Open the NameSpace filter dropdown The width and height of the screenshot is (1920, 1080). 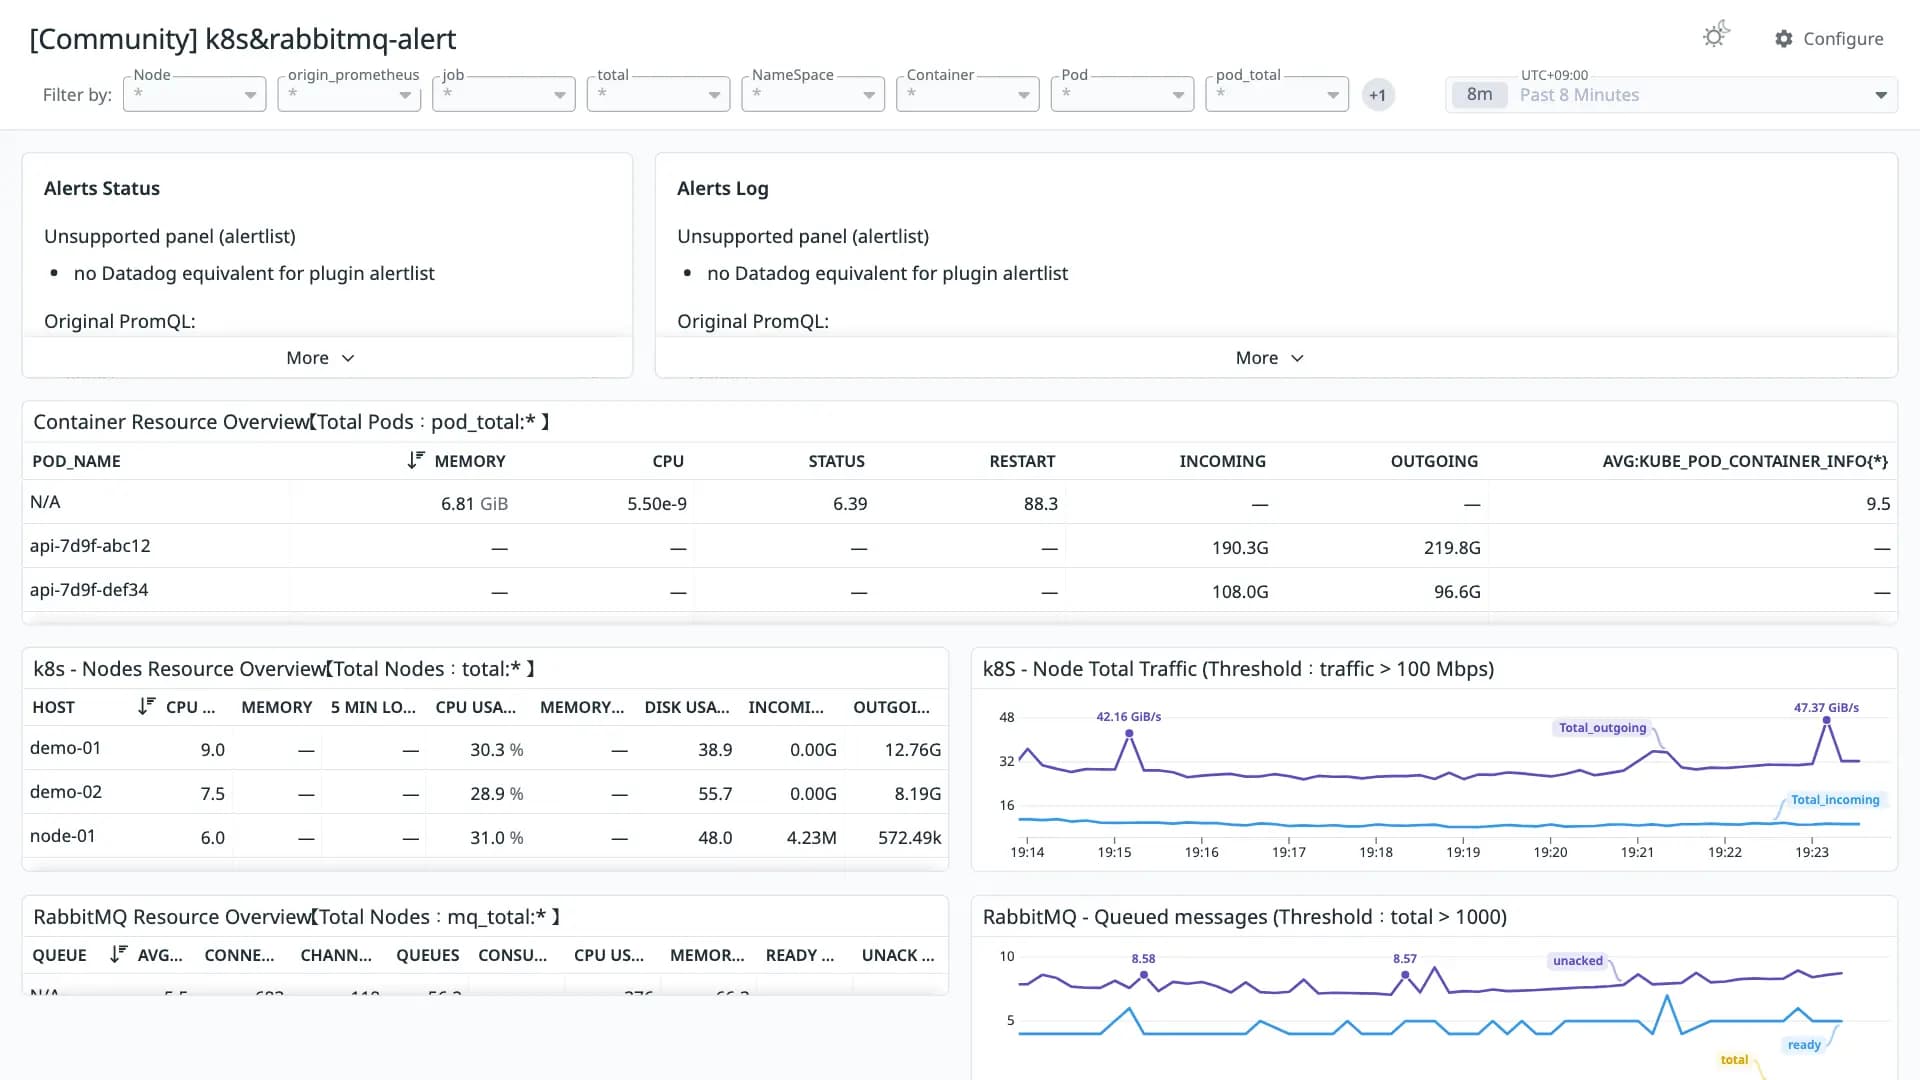813,94
